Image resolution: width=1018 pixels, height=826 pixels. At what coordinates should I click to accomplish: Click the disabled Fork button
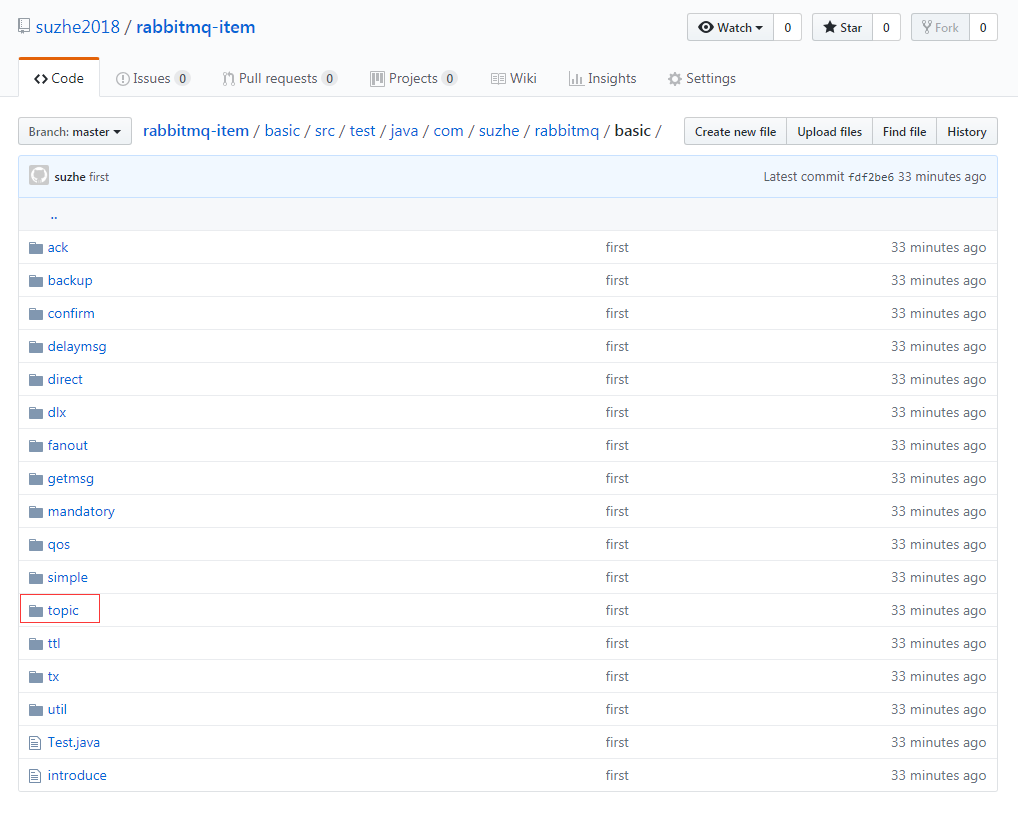(x=940, y=27)
